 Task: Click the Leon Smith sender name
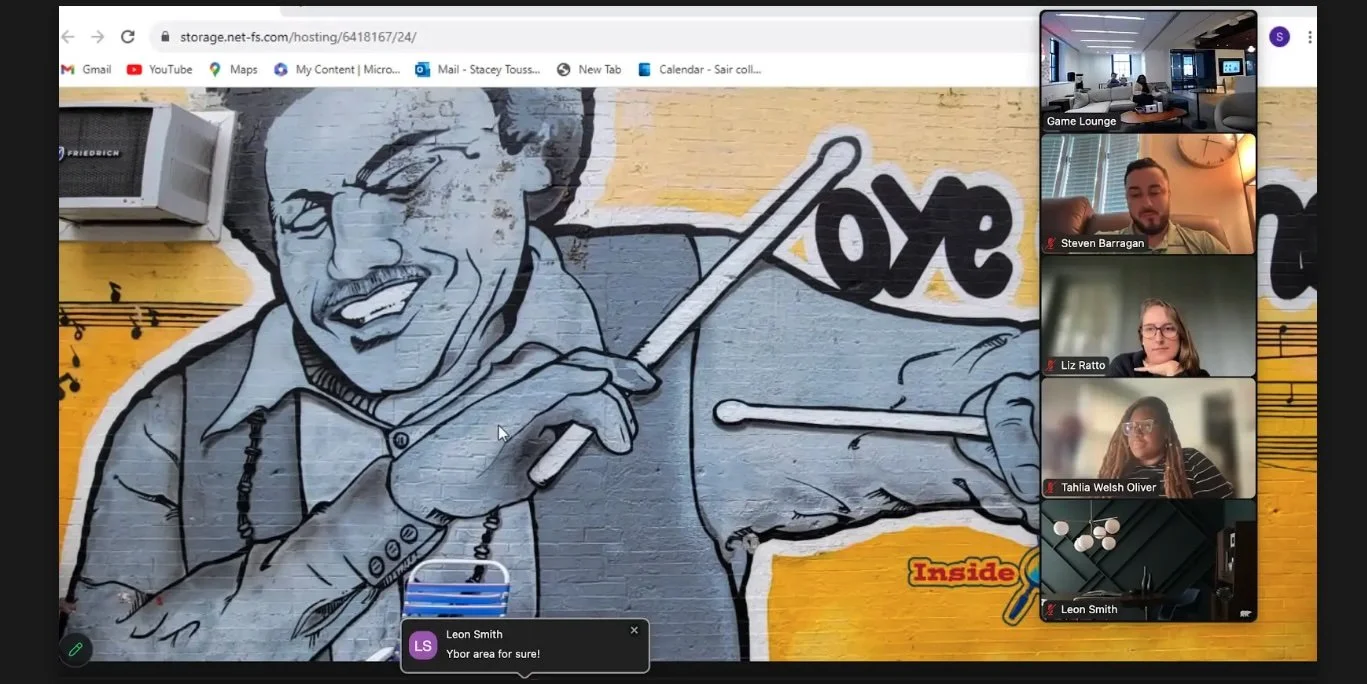pos(474,634)
